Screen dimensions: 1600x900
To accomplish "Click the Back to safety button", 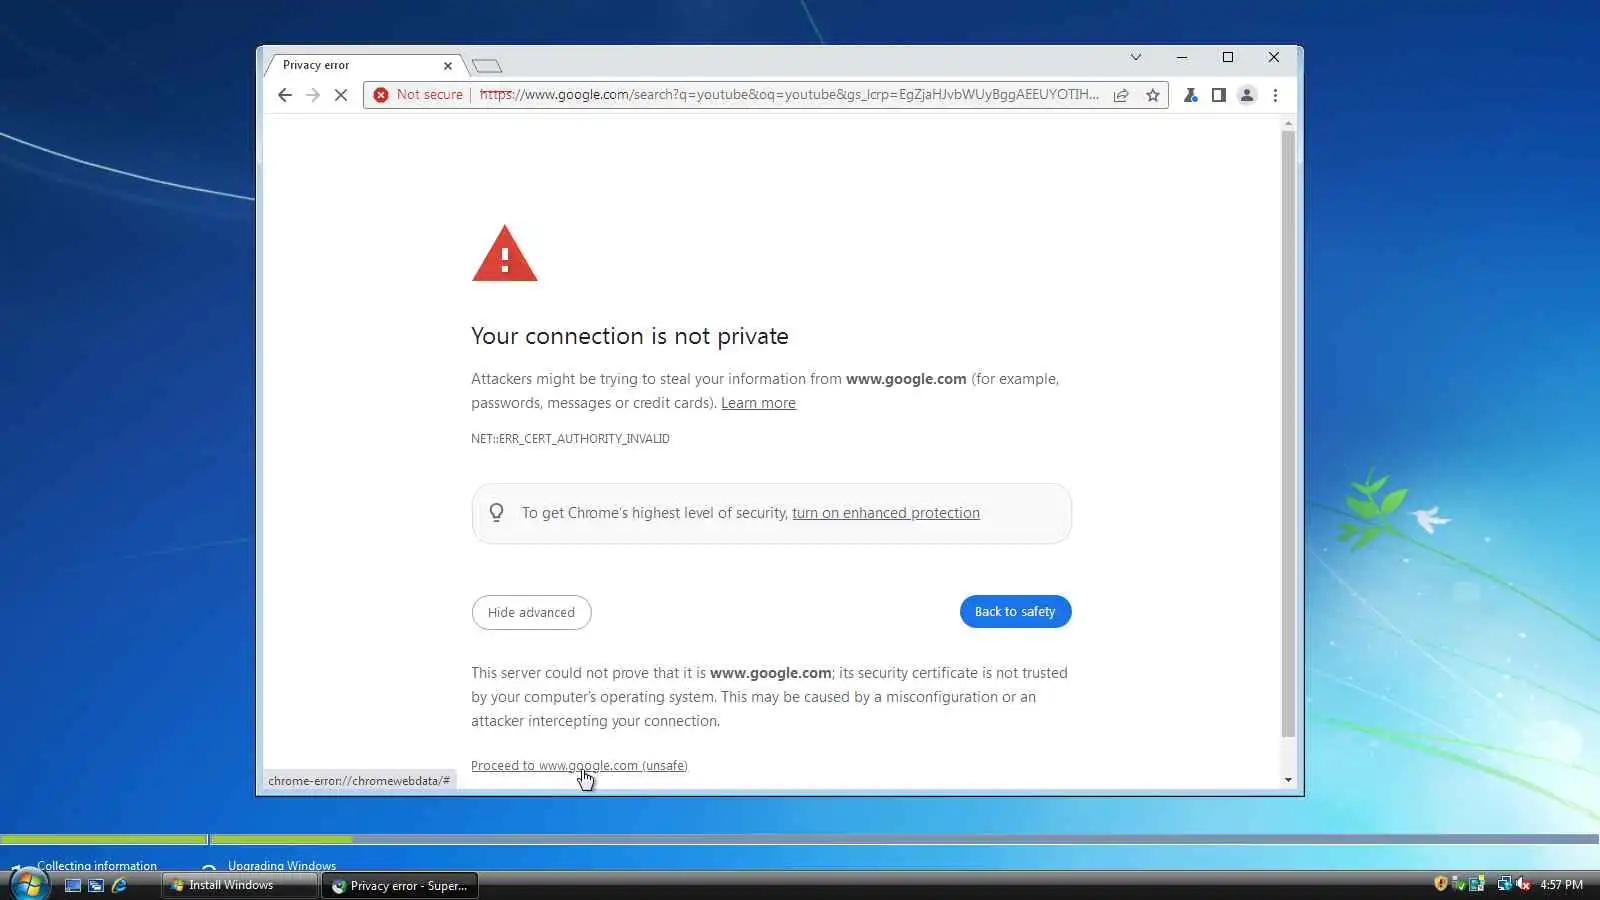I will 1015,612.
